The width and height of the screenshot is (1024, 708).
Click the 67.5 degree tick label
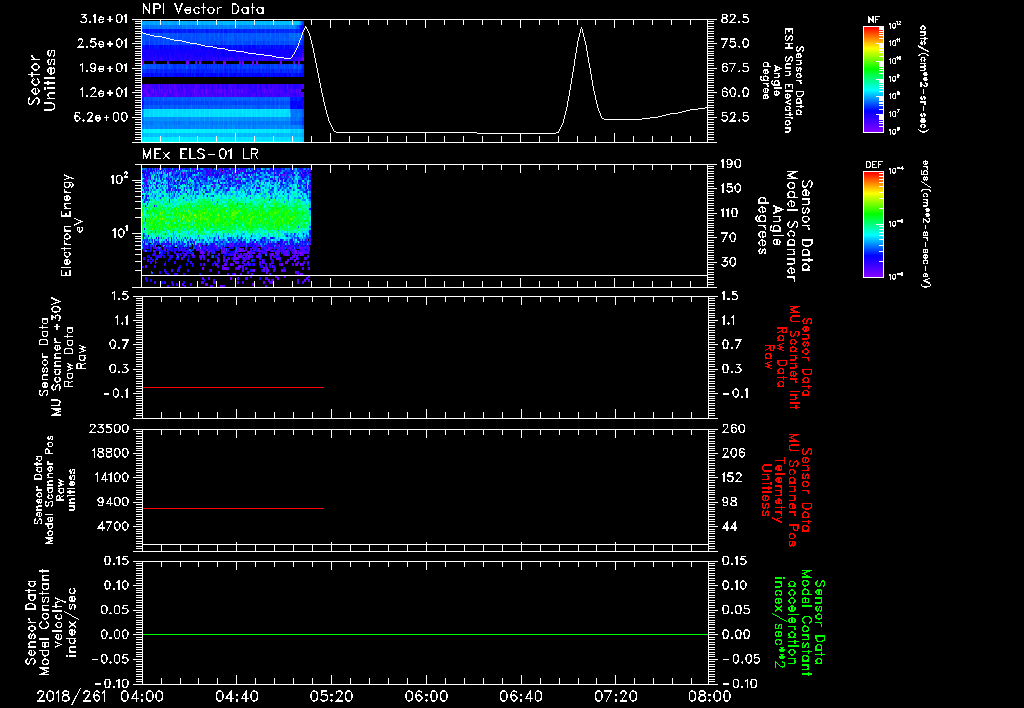click(736, 68)
